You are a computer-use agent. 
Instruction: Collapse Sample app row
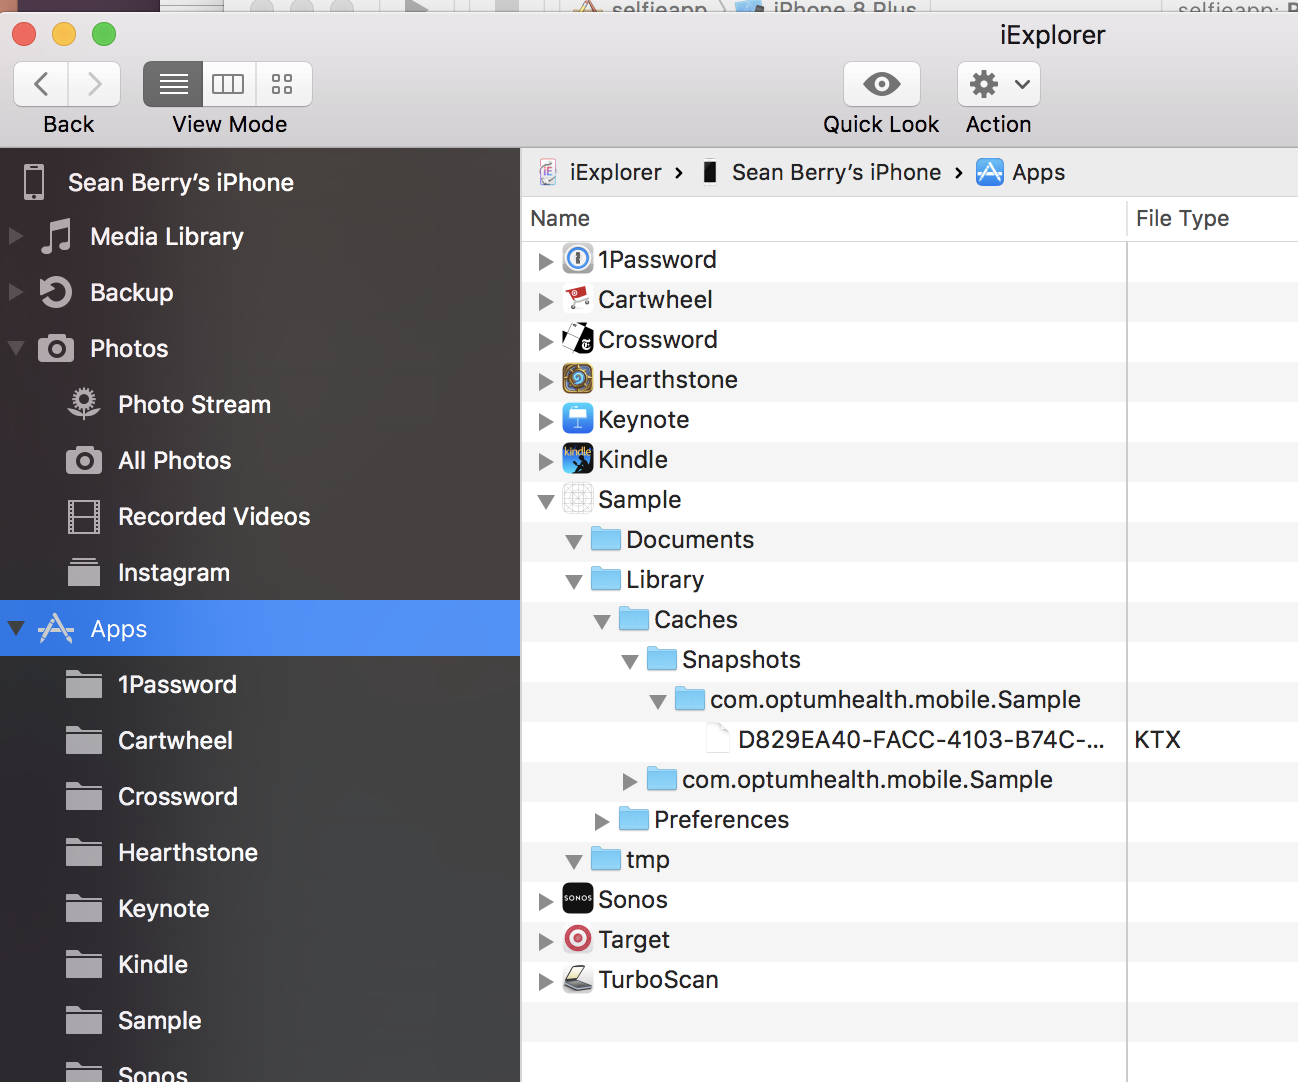(x=546, y=501)
